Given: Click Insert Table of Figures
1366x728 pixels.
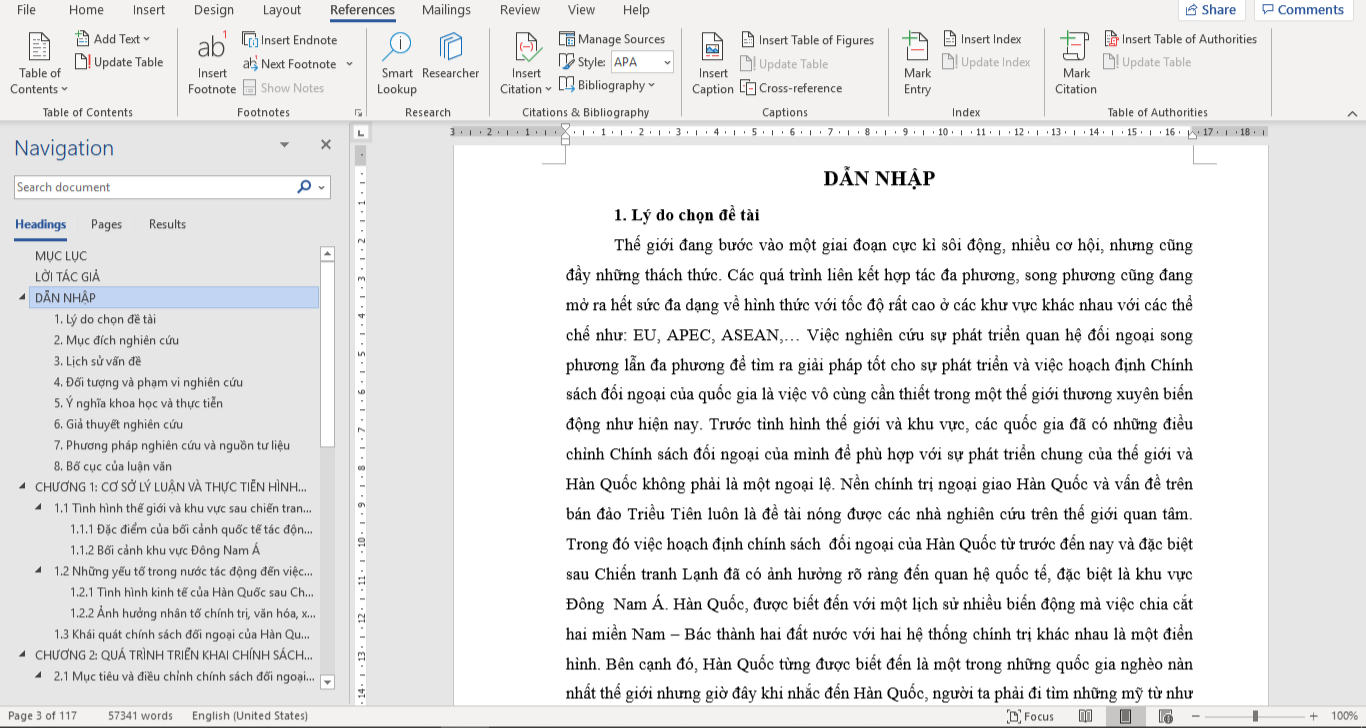Looking at the screenshot, I should click(x=808, y=40).
